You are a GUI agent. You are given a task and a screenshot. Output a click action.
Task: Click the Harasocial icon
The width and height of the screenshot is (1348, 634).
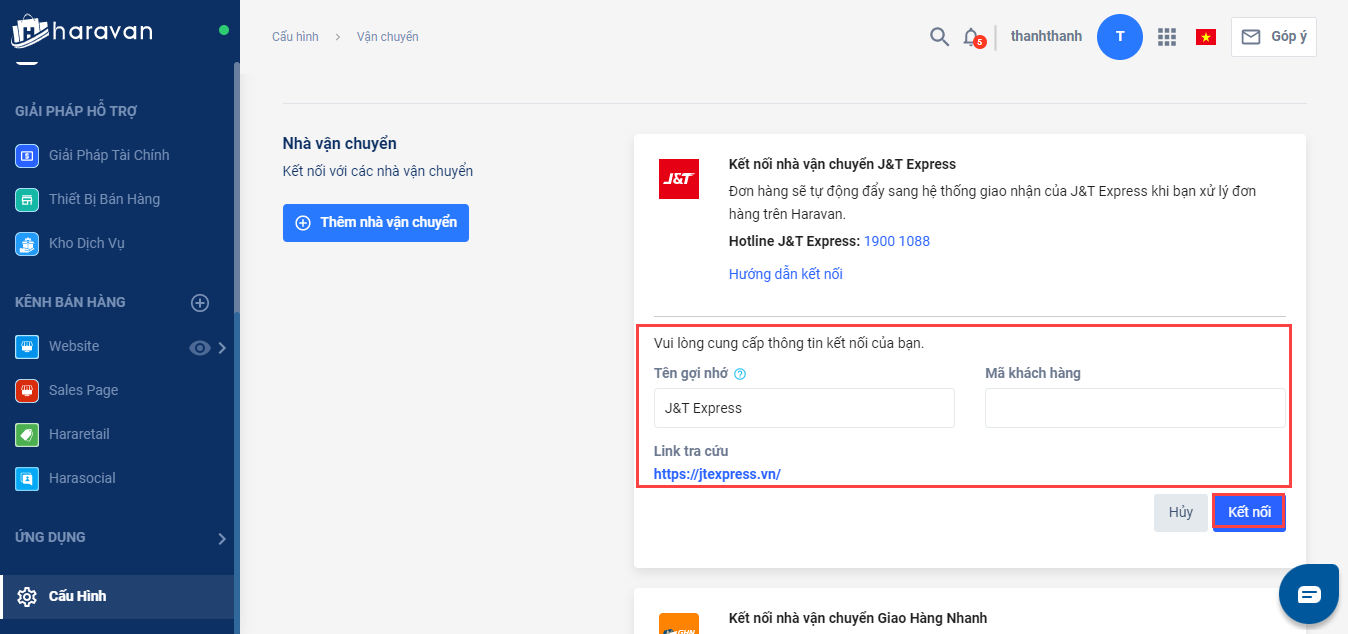(27, 478)
